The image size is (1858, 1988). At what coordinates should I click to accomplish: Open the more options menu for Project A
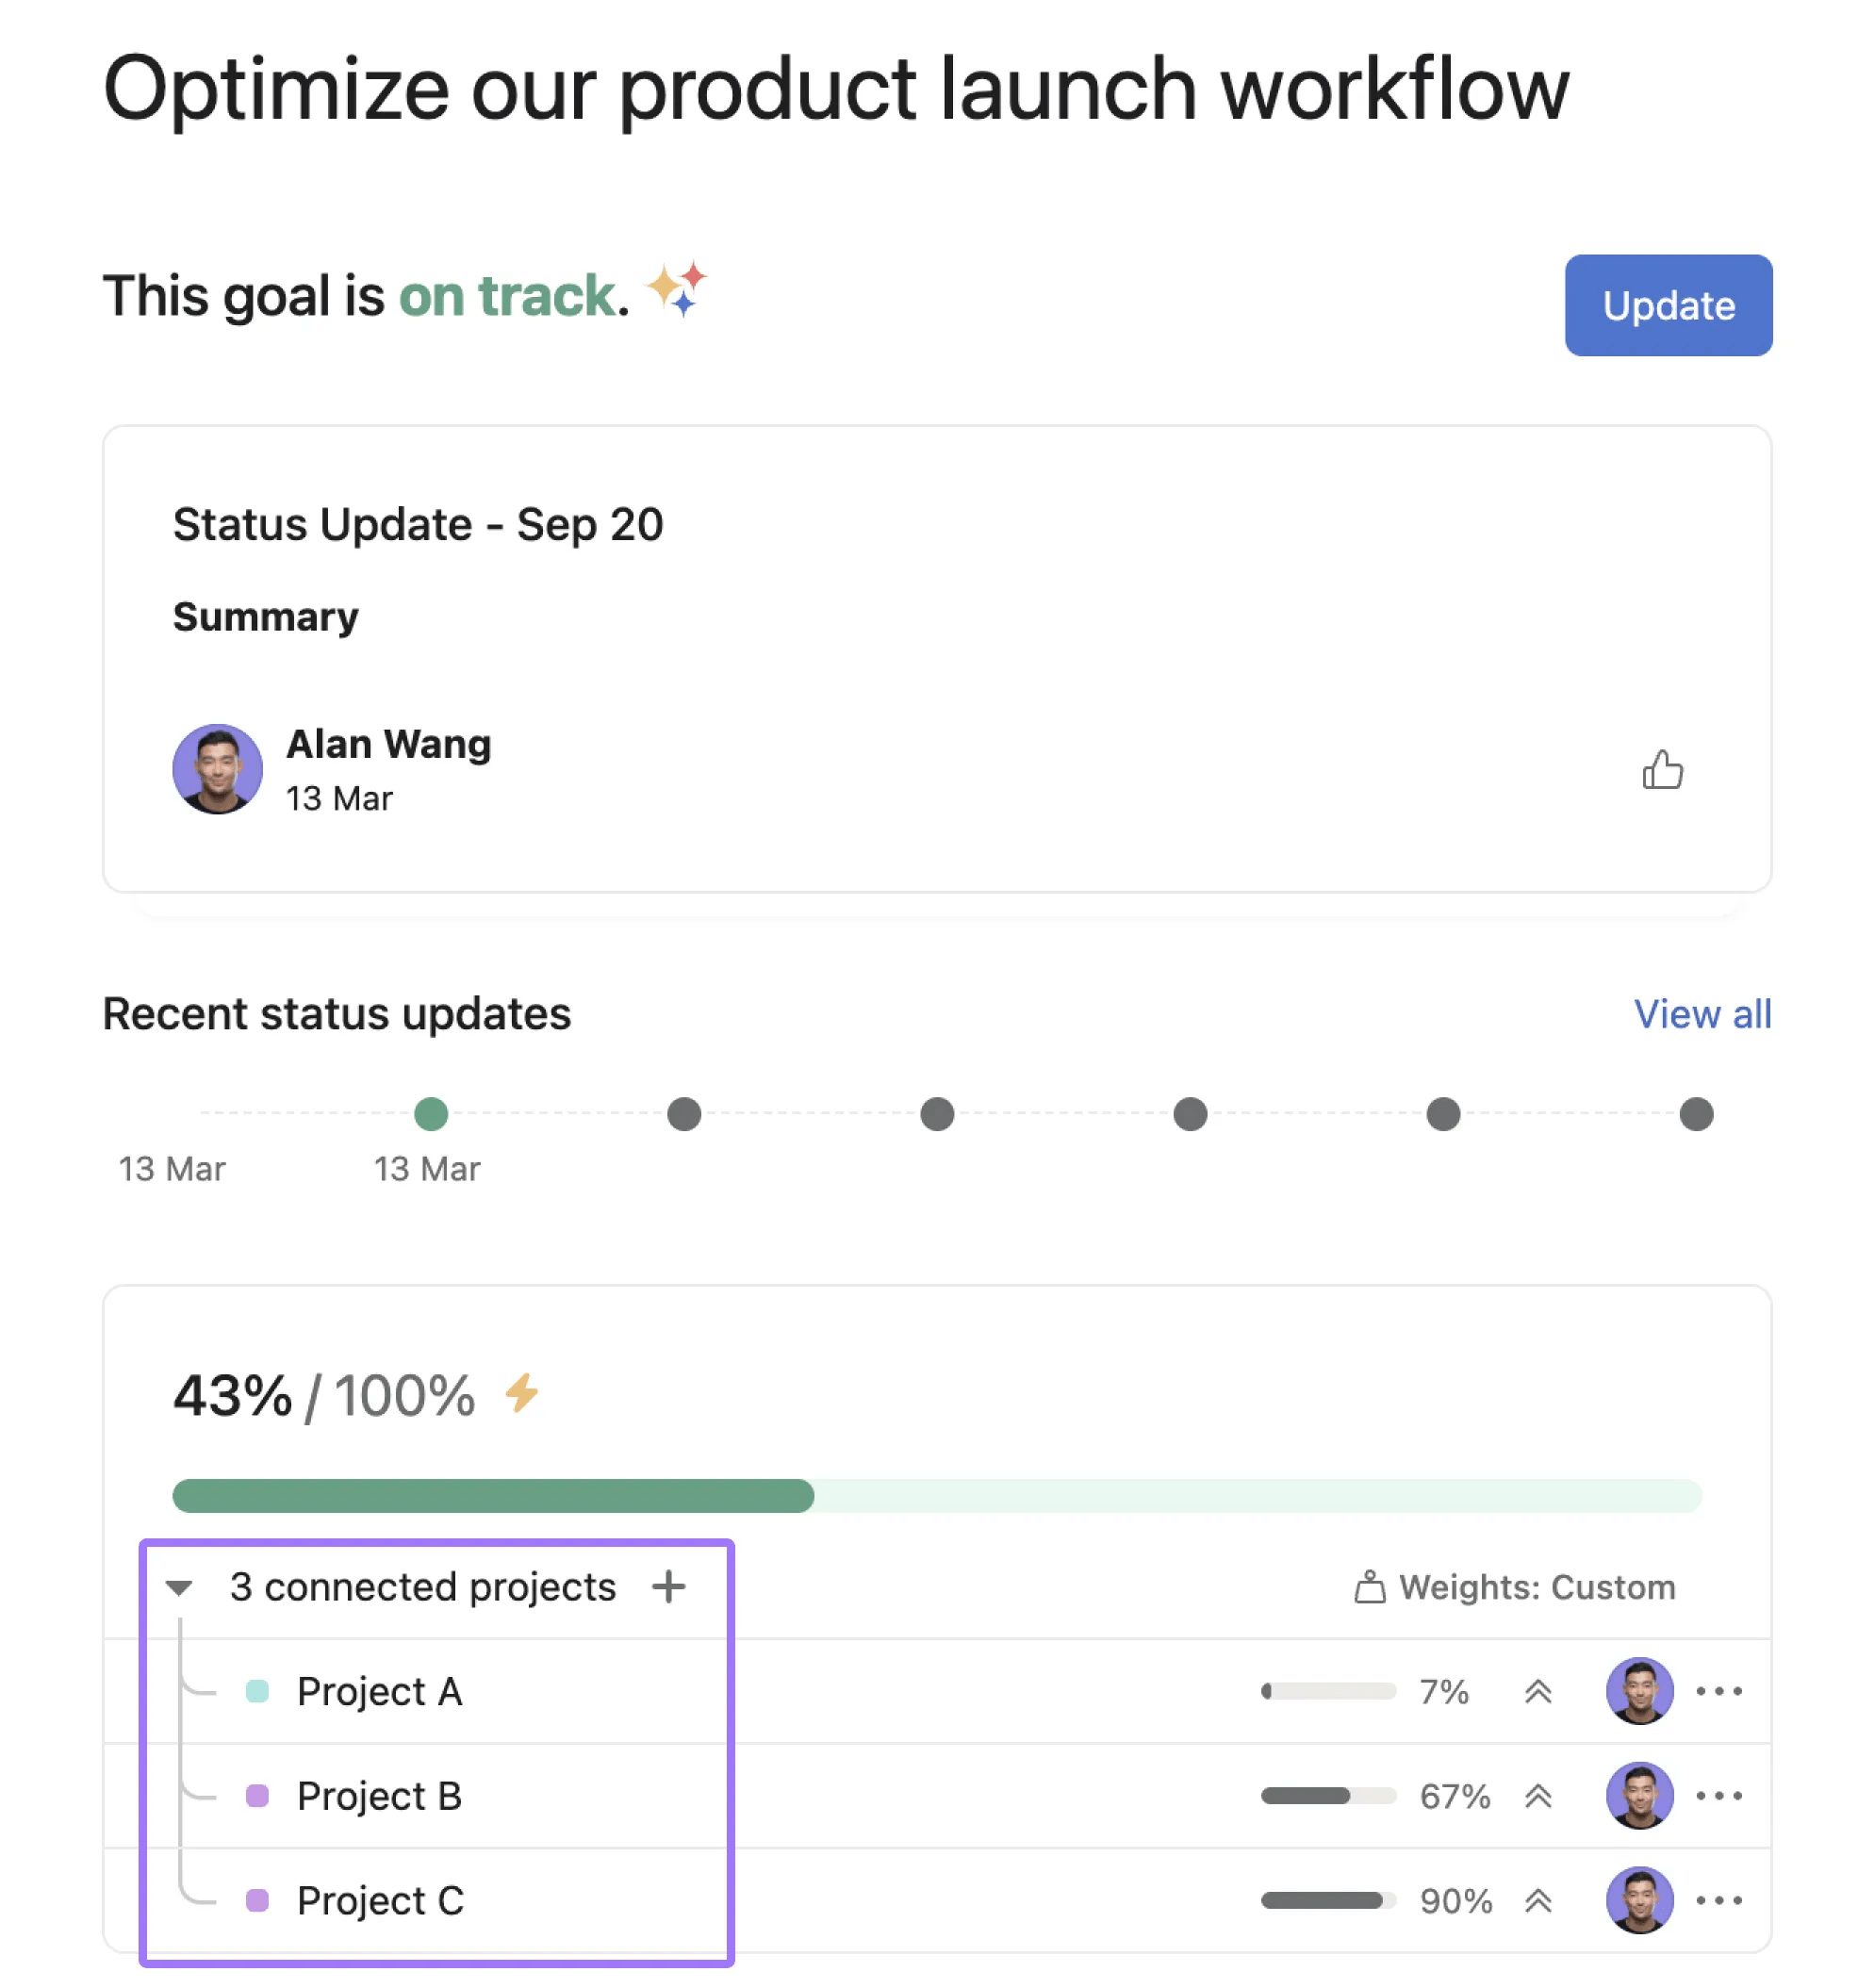(x=1718, y=1691)
